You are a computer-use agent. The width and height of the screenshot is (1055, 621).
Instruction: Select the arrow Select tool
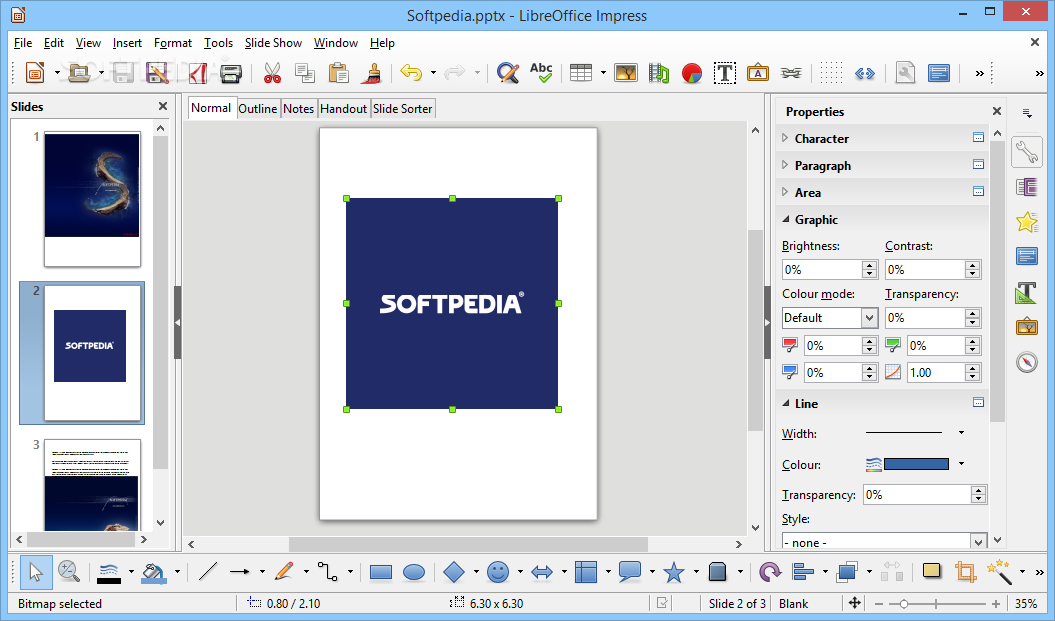(35, 573)
